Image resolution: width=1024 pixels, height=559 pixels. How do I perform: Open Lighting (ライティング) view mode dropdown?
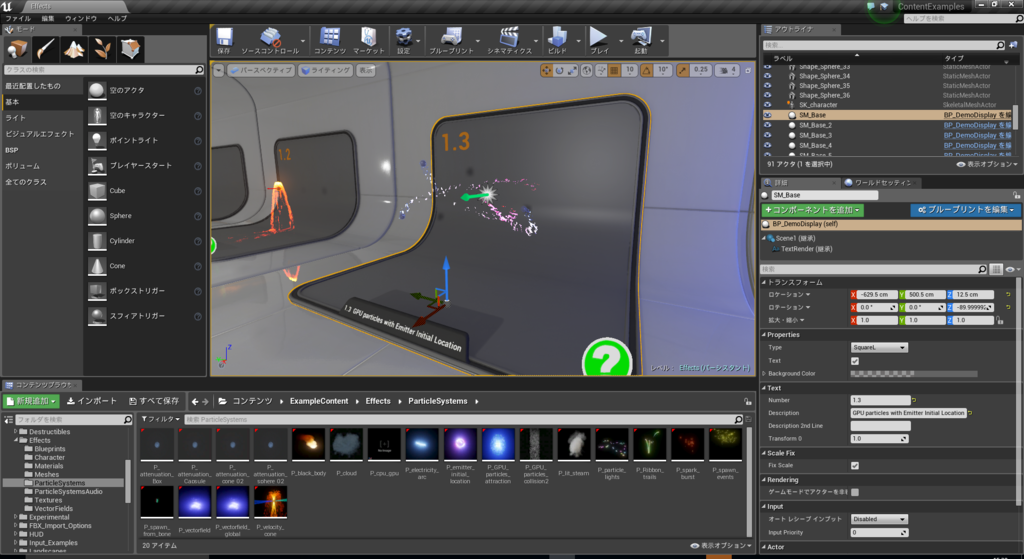pos(325,71)
